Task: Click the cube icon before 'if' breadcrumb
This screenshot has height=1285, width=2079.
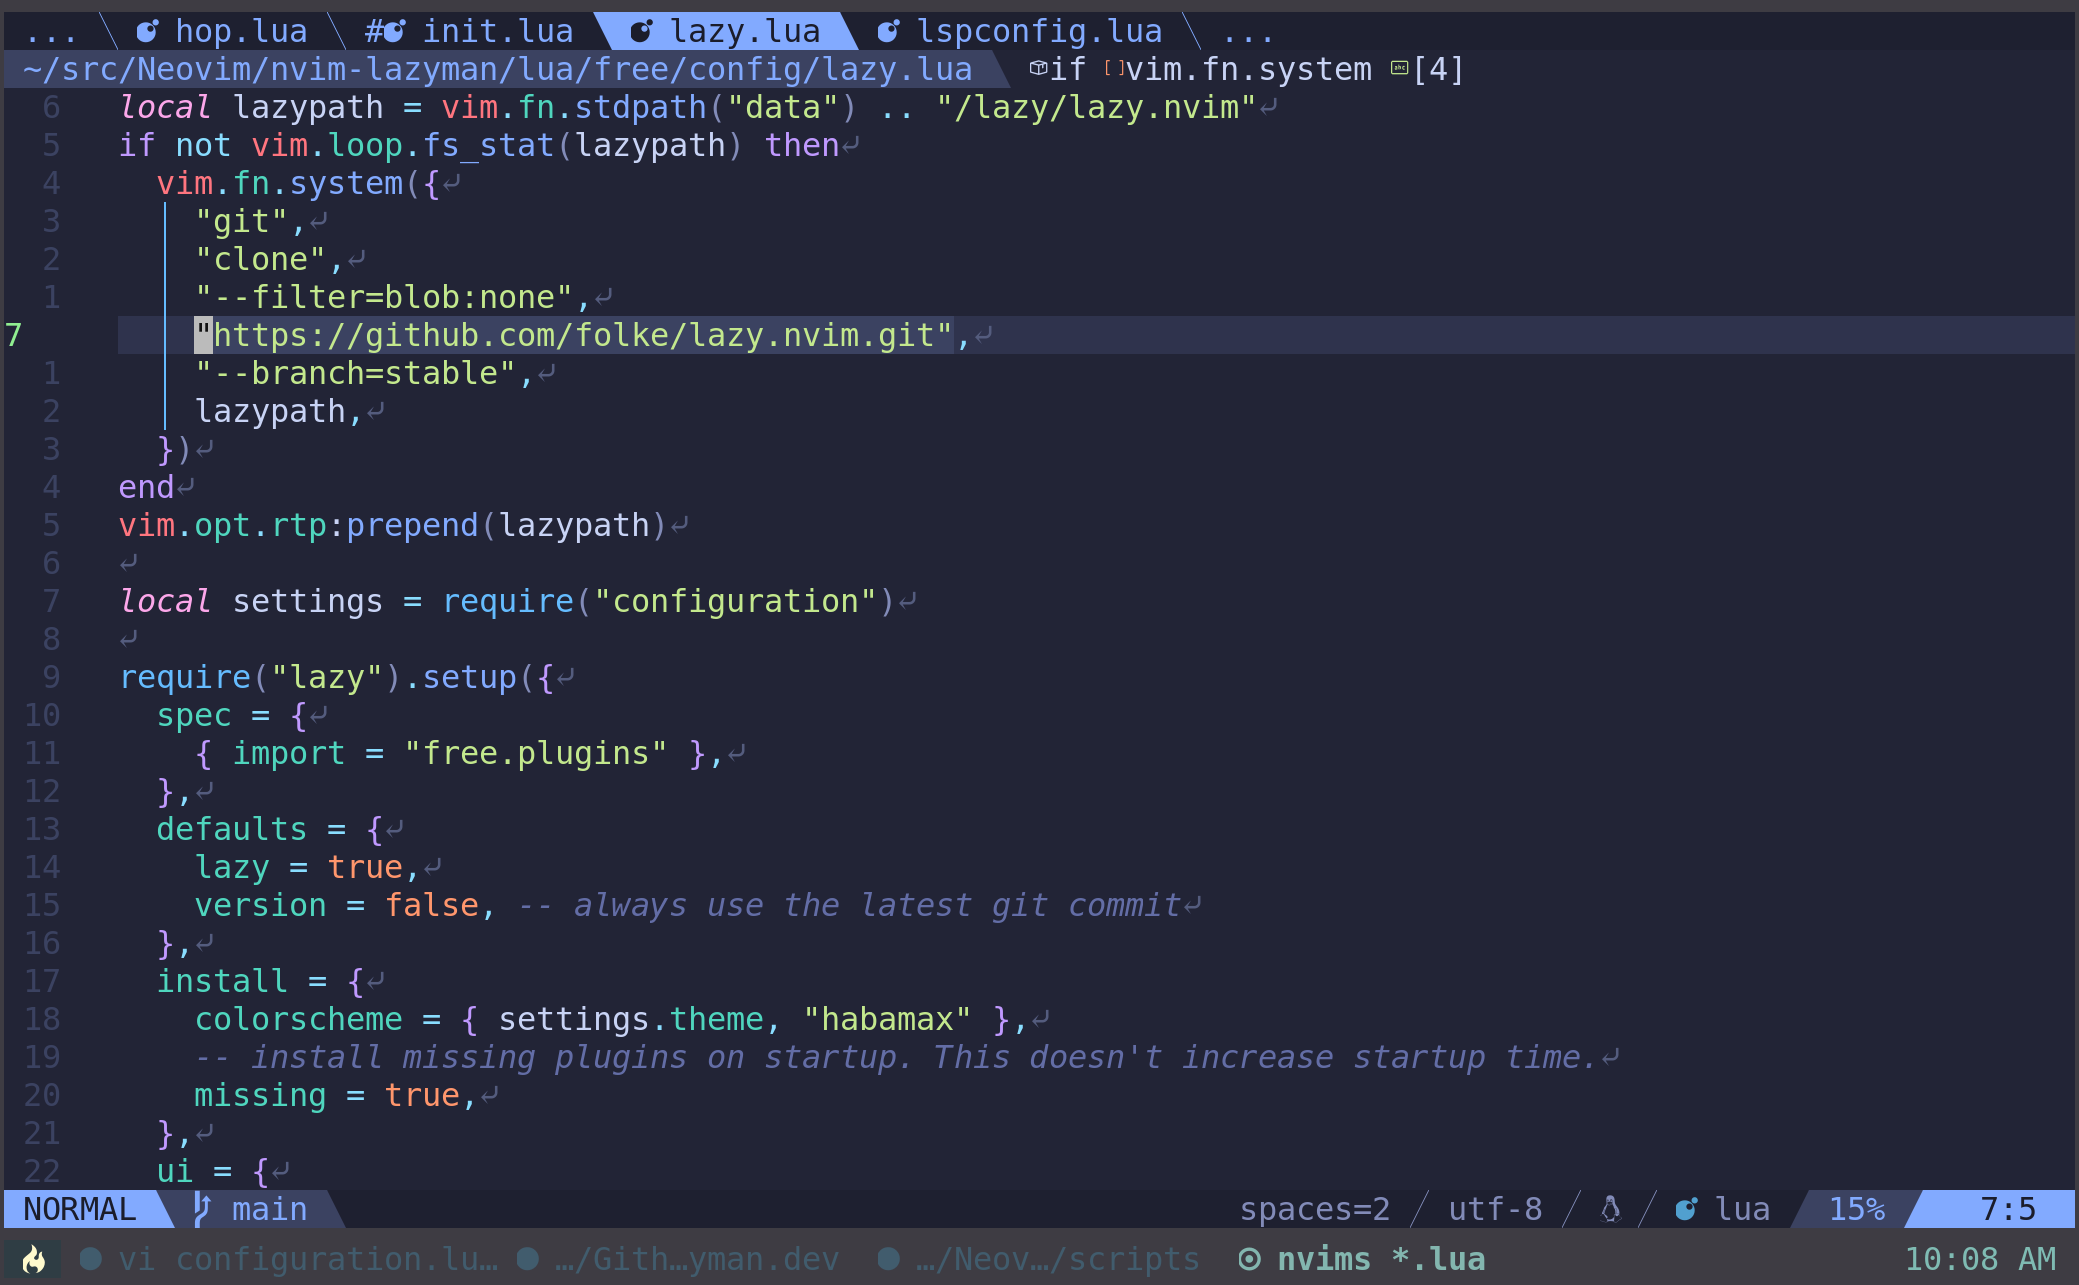Action: click(1038, 69)
